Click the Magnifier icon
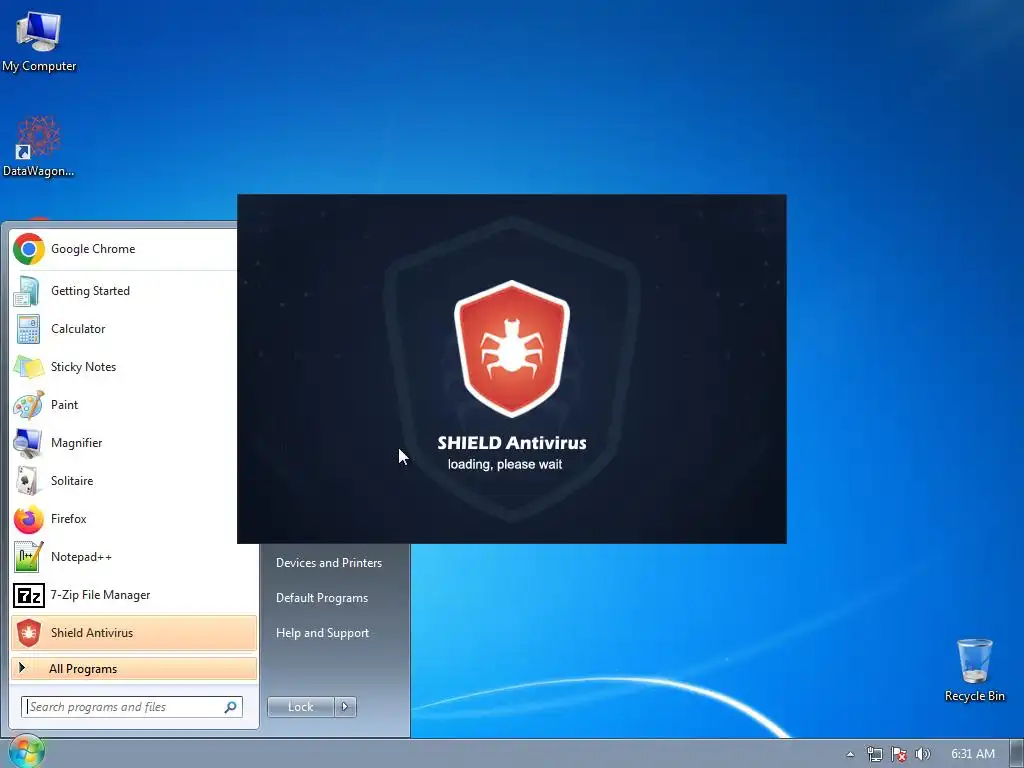 (28, 443)
